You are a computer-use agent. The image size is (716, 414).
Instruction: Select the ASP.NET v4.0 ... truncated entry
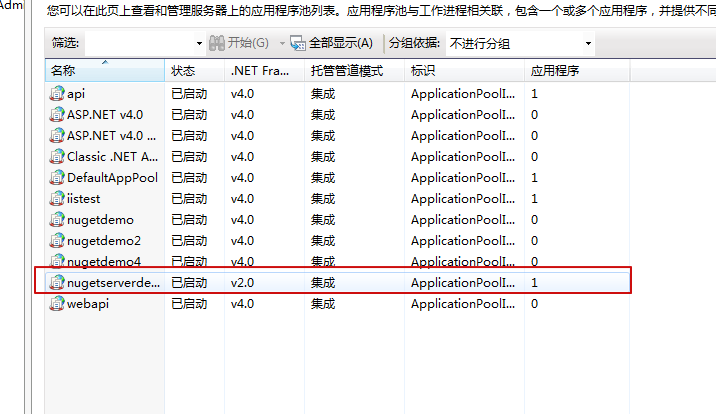pos(111,136)
